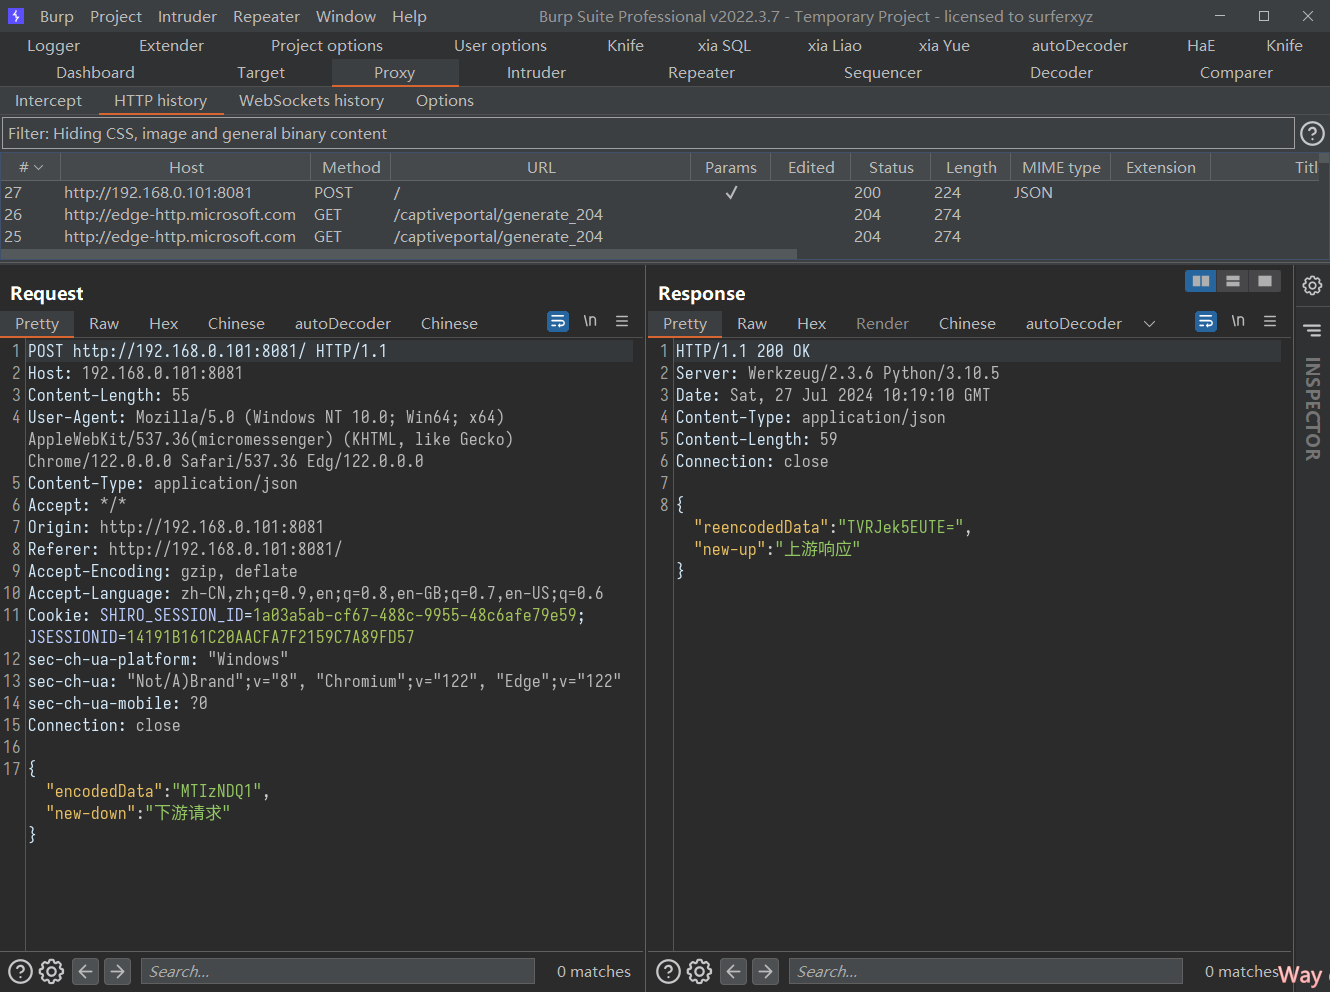Open the Burp menu

(57, 16)
